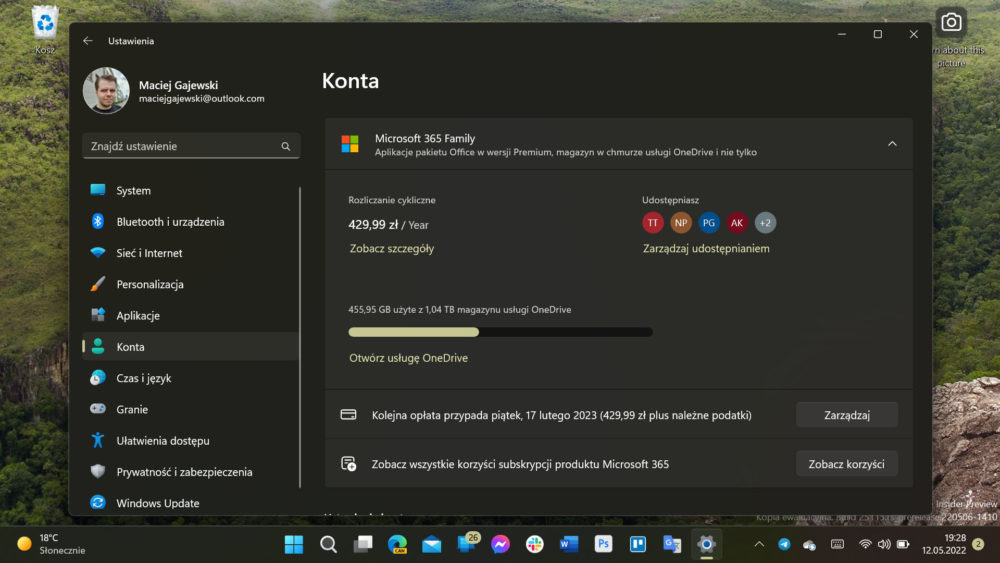Image resolution: width=1000 pixels, height=563 pixels.
Task: Click the +2 more users badge
Action: [765, 223]
